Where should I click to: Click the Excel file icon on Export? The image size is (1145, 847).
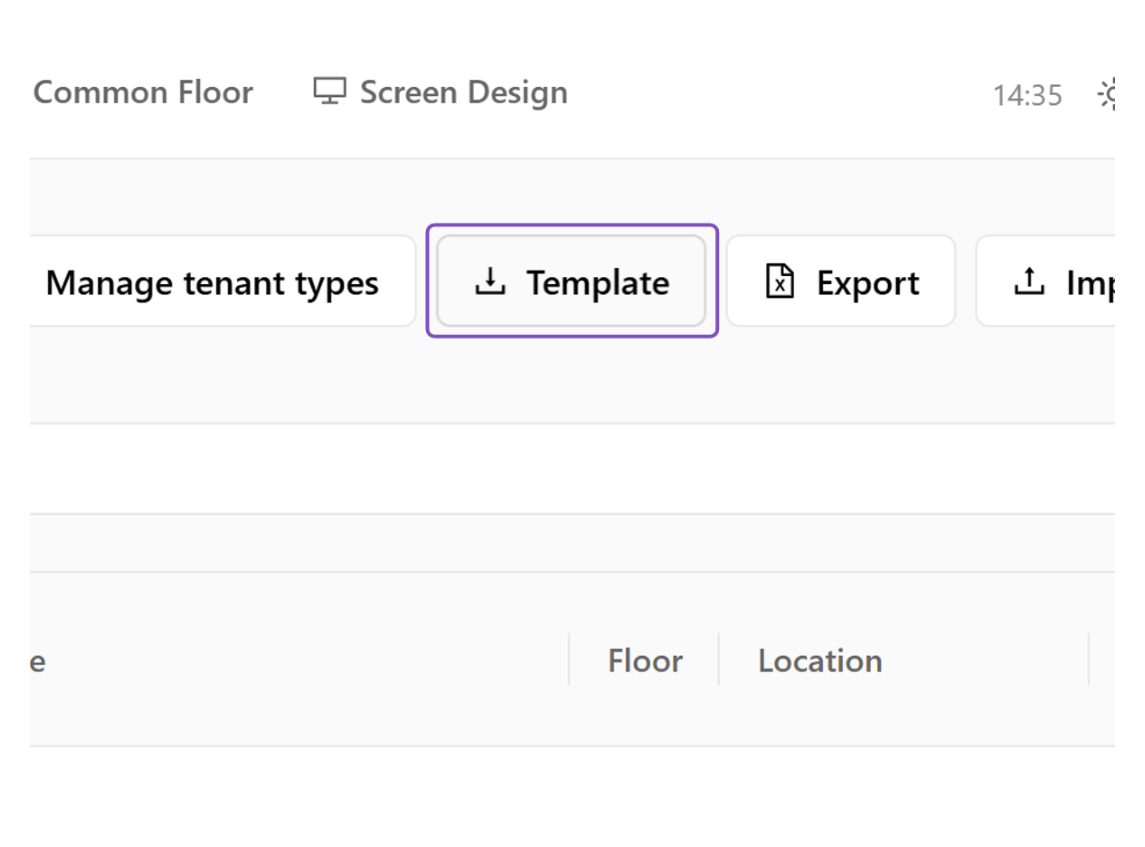tap(779, 281)
